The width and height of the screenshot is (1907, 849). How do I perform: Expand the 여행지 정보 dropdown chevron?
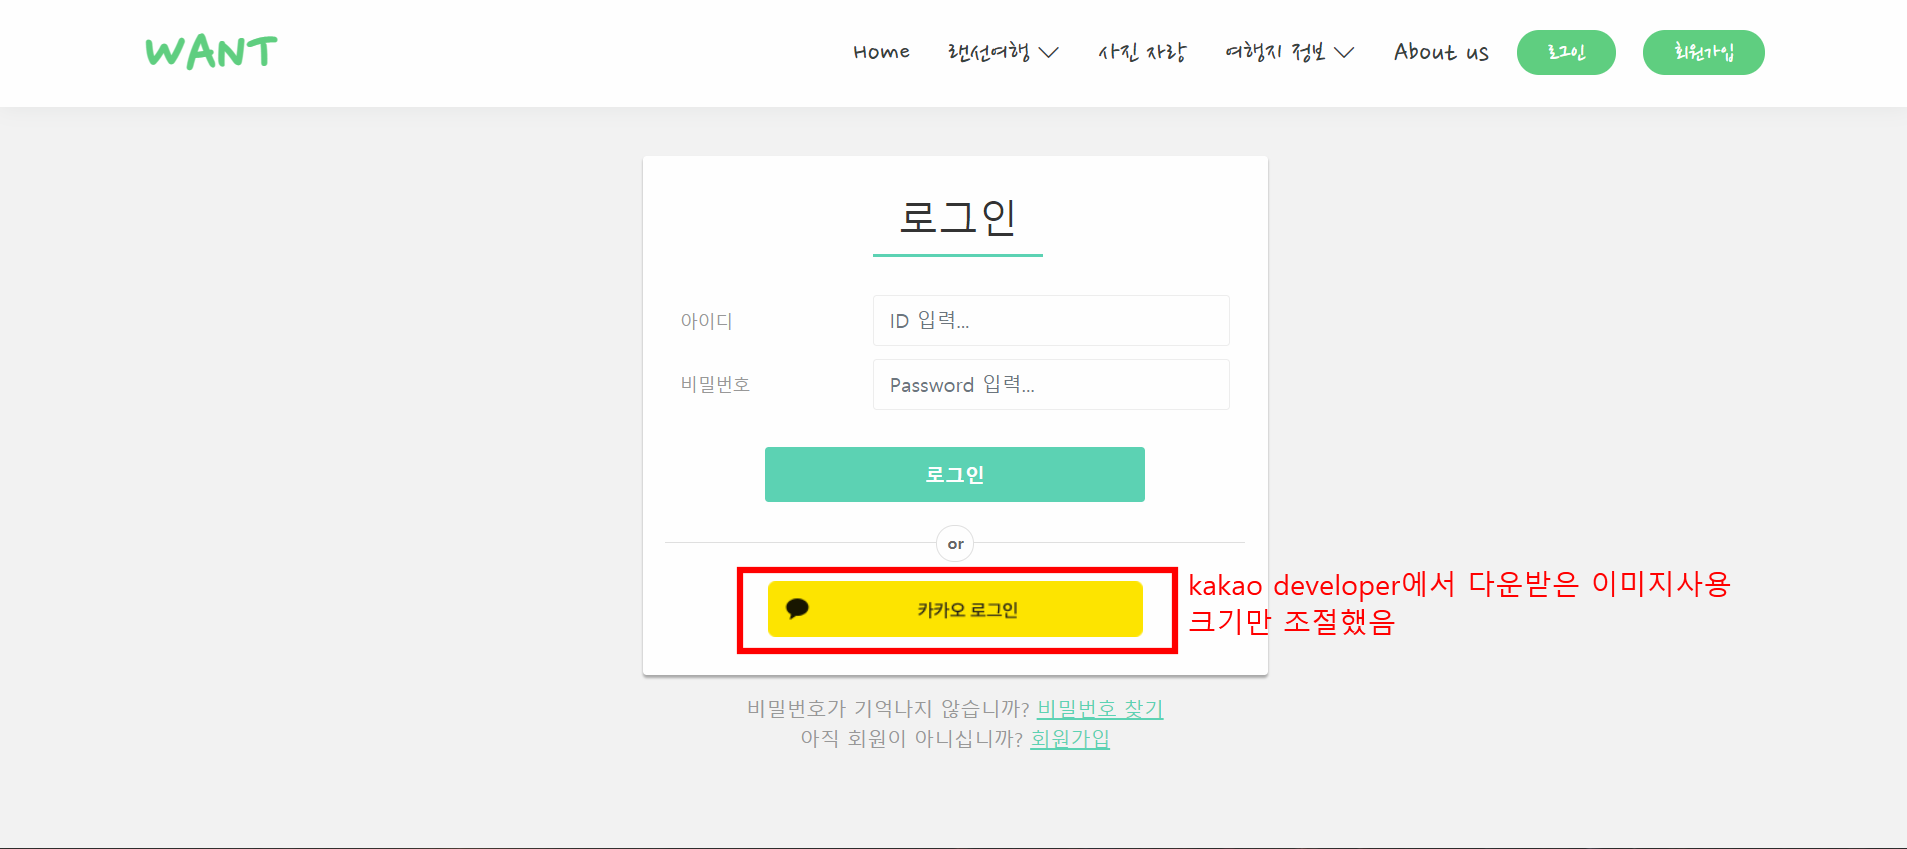pos(1344,53)
